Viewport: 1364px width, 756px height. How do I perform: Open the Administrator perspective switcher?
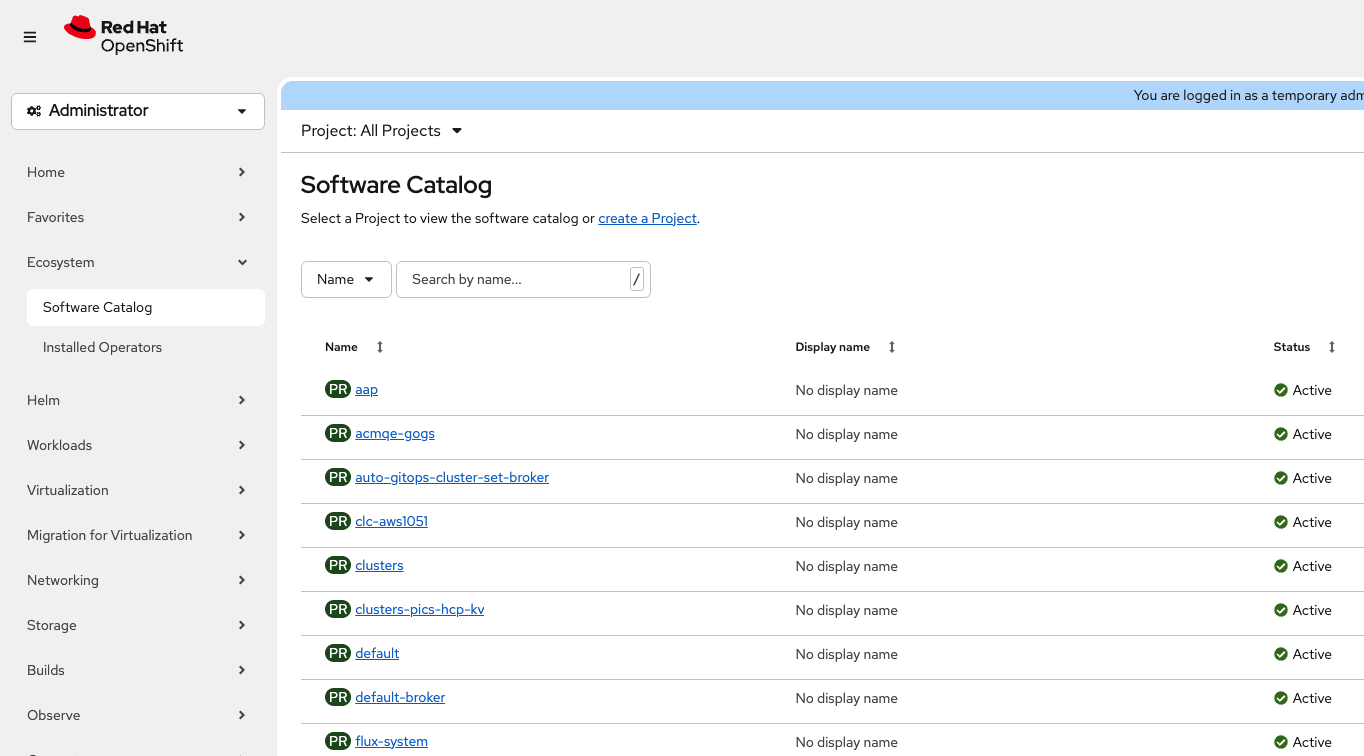coord(138,111)
